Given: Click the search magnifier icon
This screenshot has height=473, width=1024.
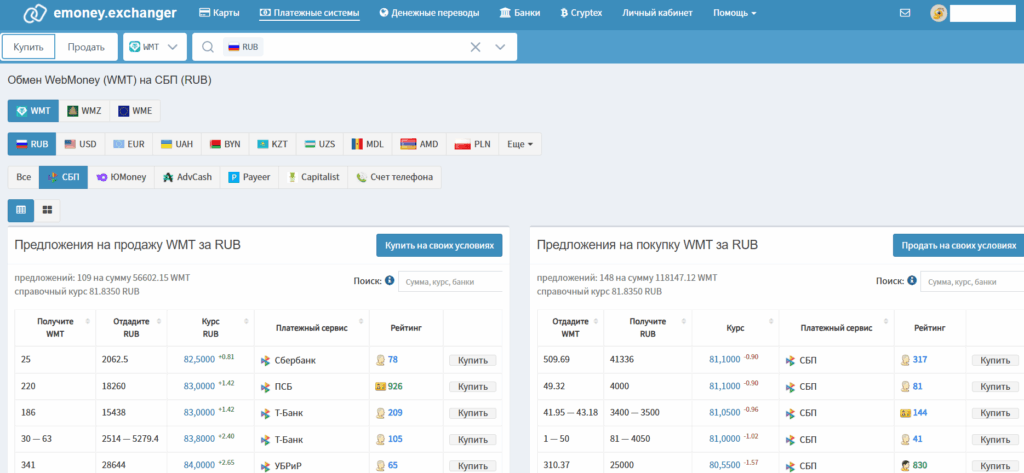Looking at the screenshot, I should click(x=208, y=47).
